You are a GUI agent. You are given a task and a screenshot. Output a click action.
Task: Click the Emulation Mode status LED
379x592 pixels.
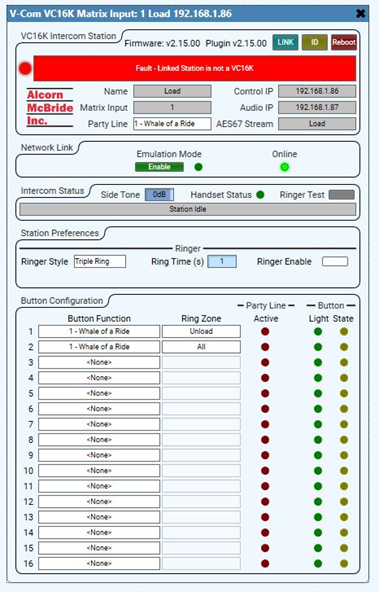click(x=198, y=167)
